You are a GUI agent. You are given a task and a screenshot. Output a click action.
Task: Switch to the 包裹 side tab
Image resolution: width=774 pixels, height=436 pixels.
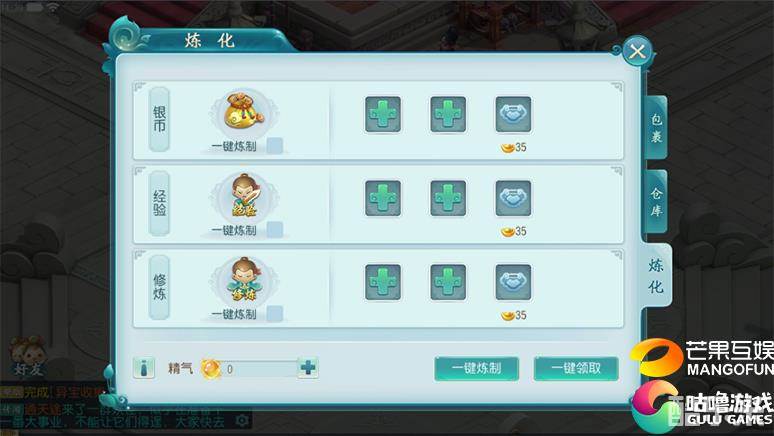click(x=656, y=127)
